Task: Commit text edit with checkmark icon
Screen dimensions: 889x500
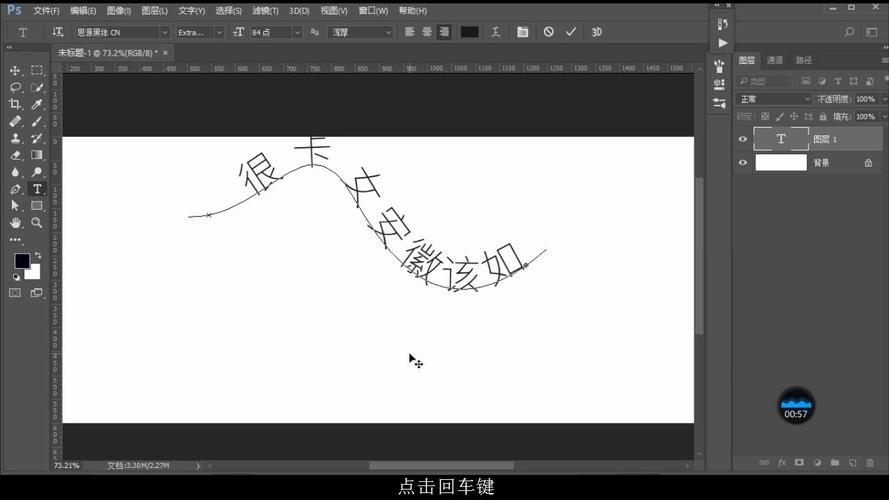Action: [571, 32]
